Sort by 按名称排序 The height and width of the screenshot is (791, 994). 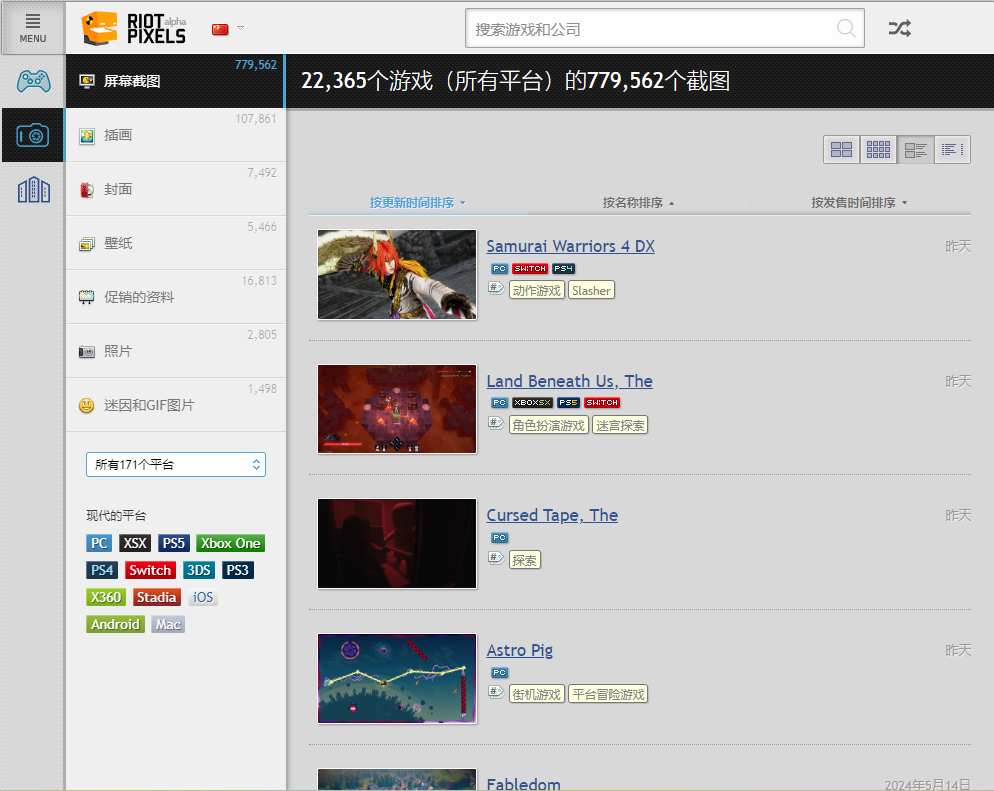(638, 203)
